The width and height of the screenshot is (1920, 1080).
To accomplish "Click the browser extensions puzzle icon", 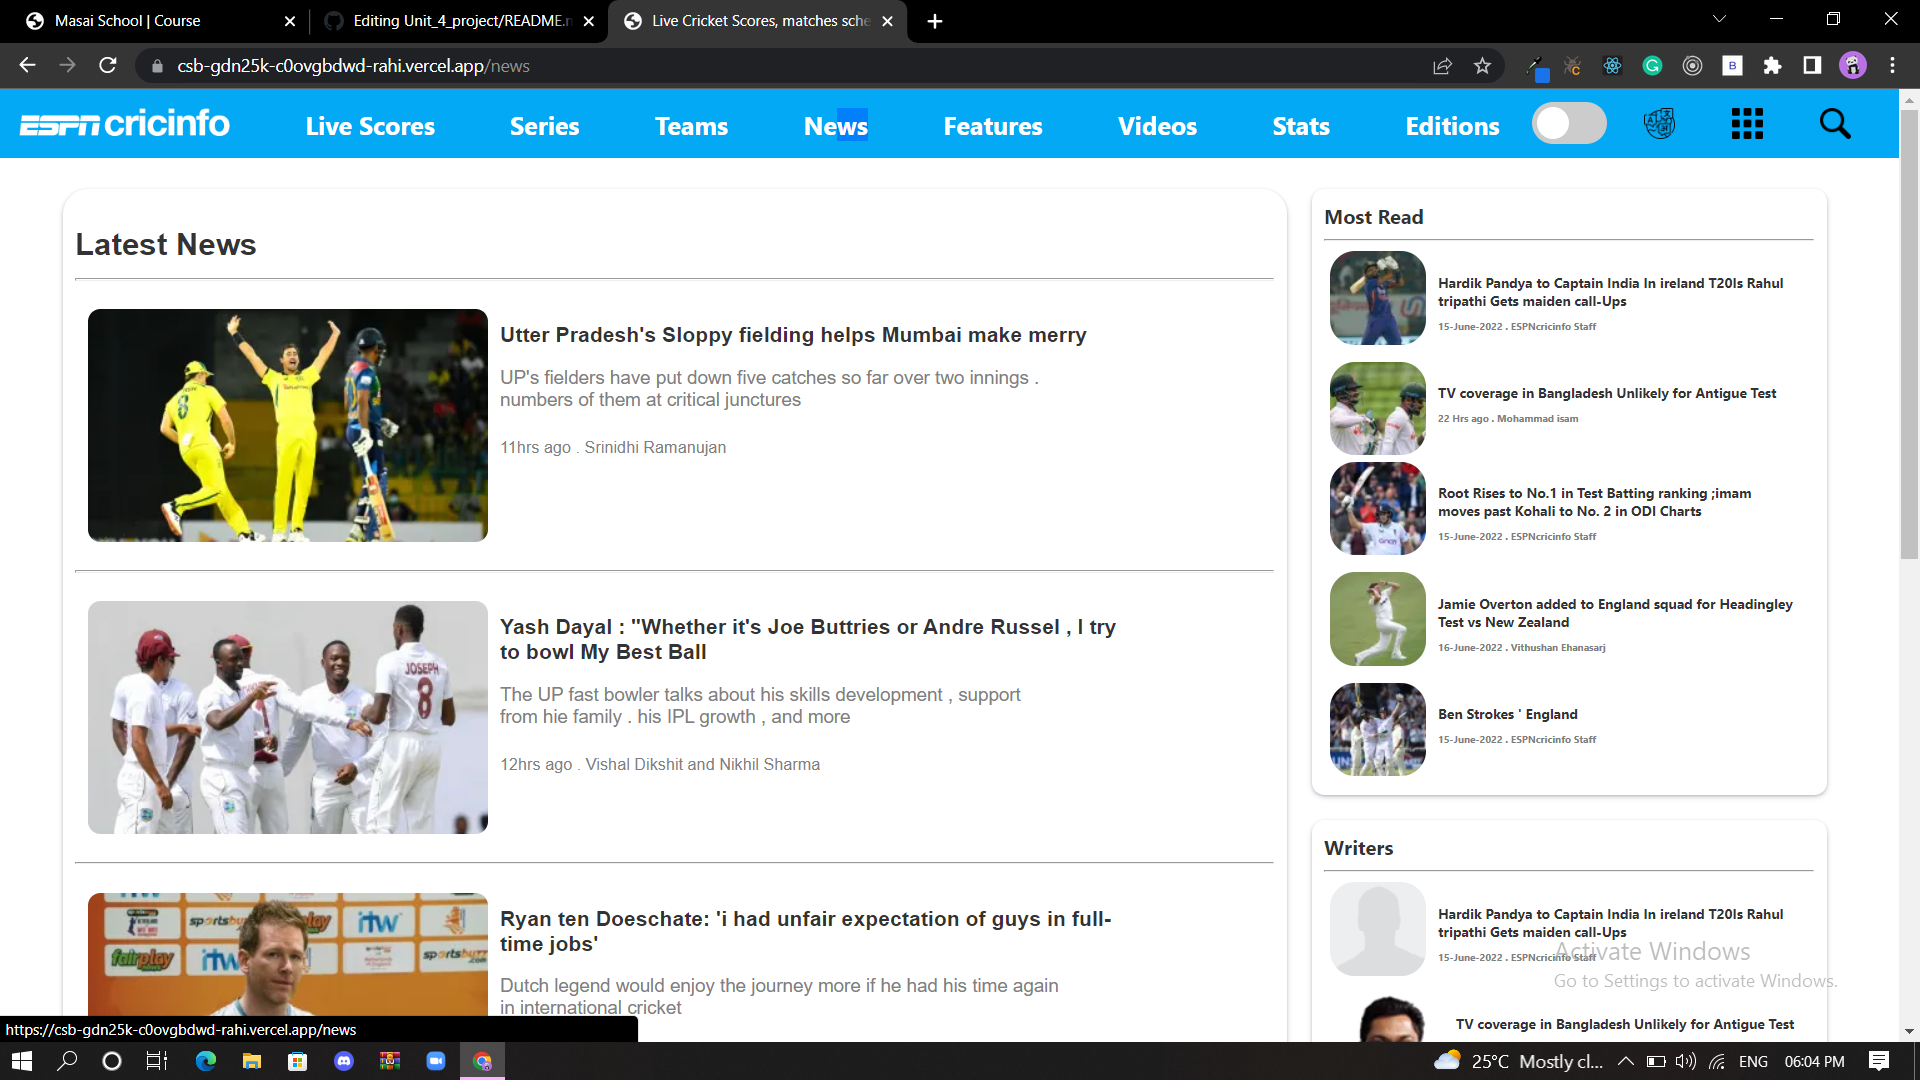I will coord(1773,65).
